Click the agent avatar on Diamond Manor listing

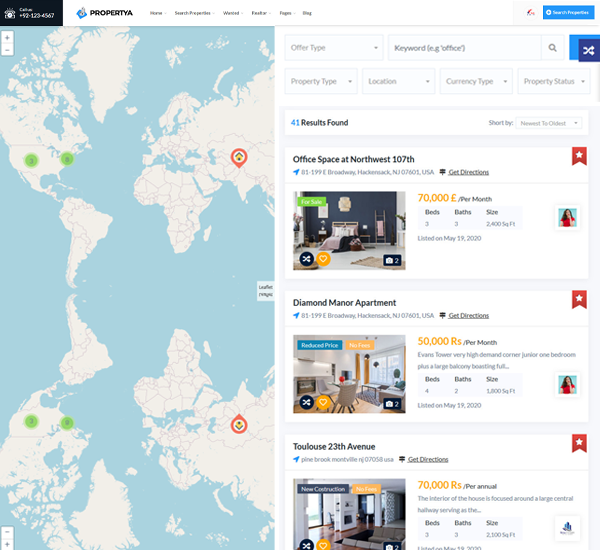click(x=567, y=385)
